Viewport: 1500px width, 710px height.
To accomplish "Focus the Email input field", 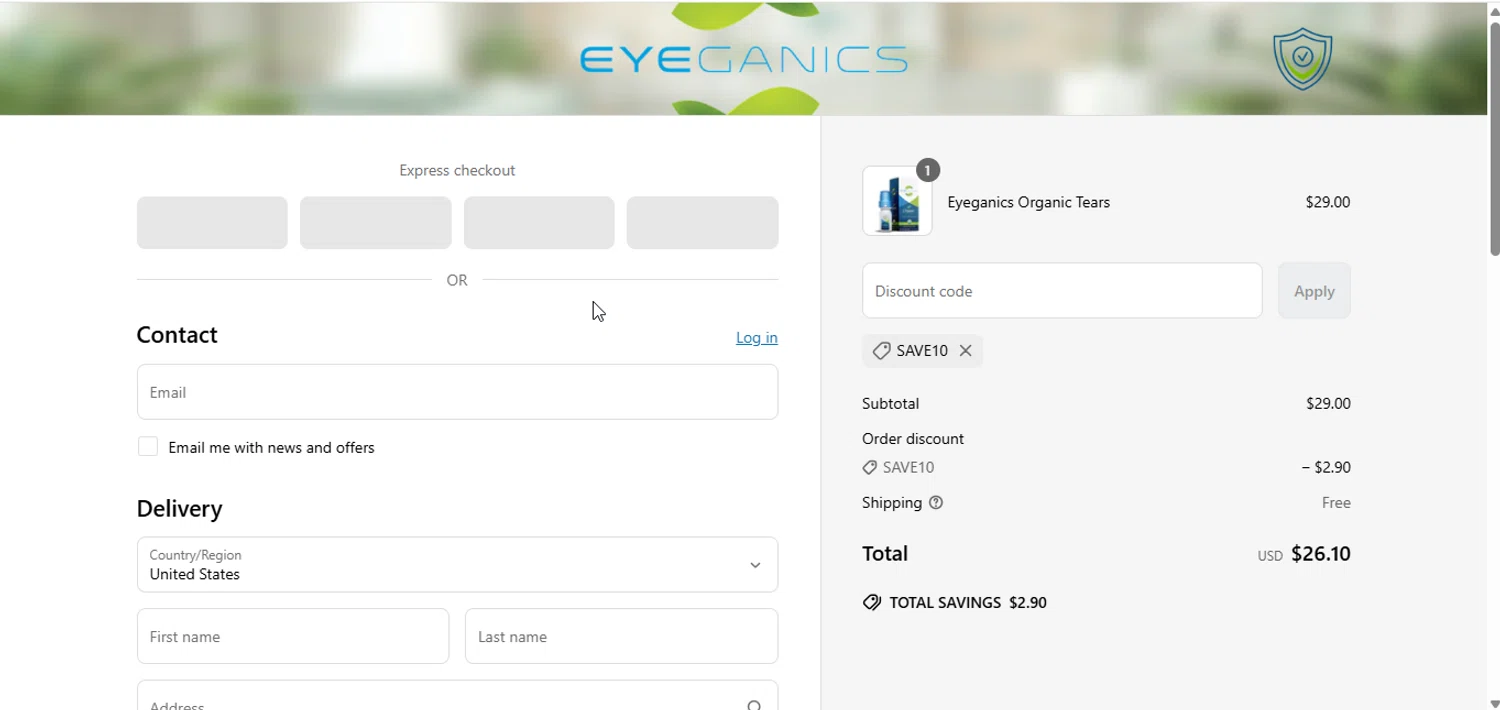I will coord(457,392).
